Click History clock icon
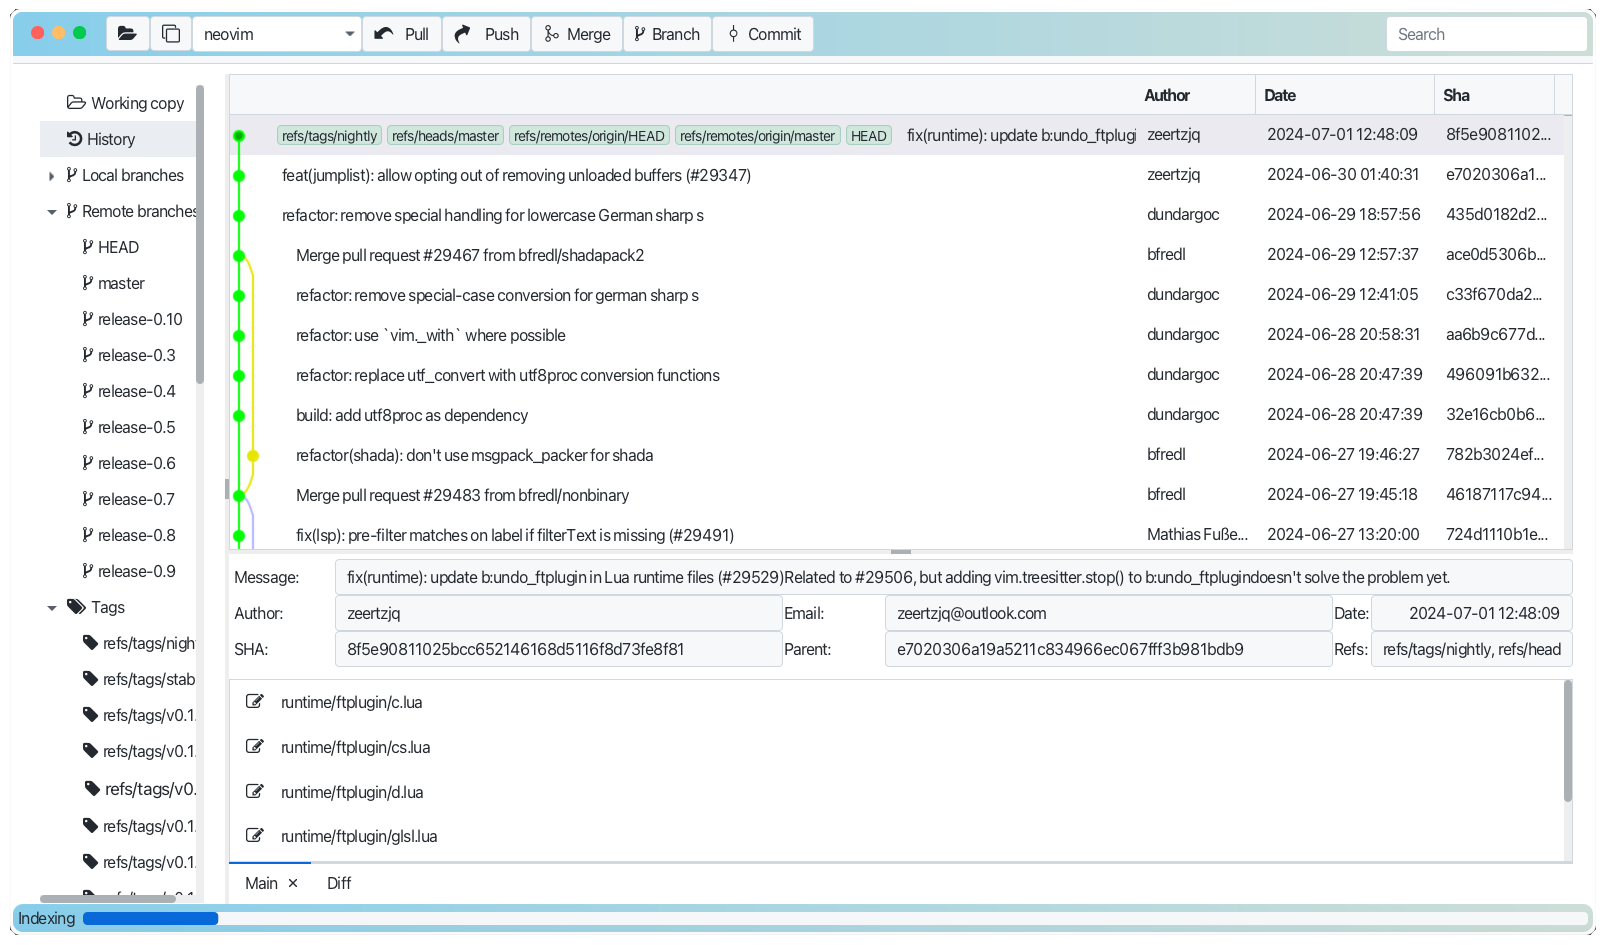This screenshot has height=945, width=1605. click(74, 138)
